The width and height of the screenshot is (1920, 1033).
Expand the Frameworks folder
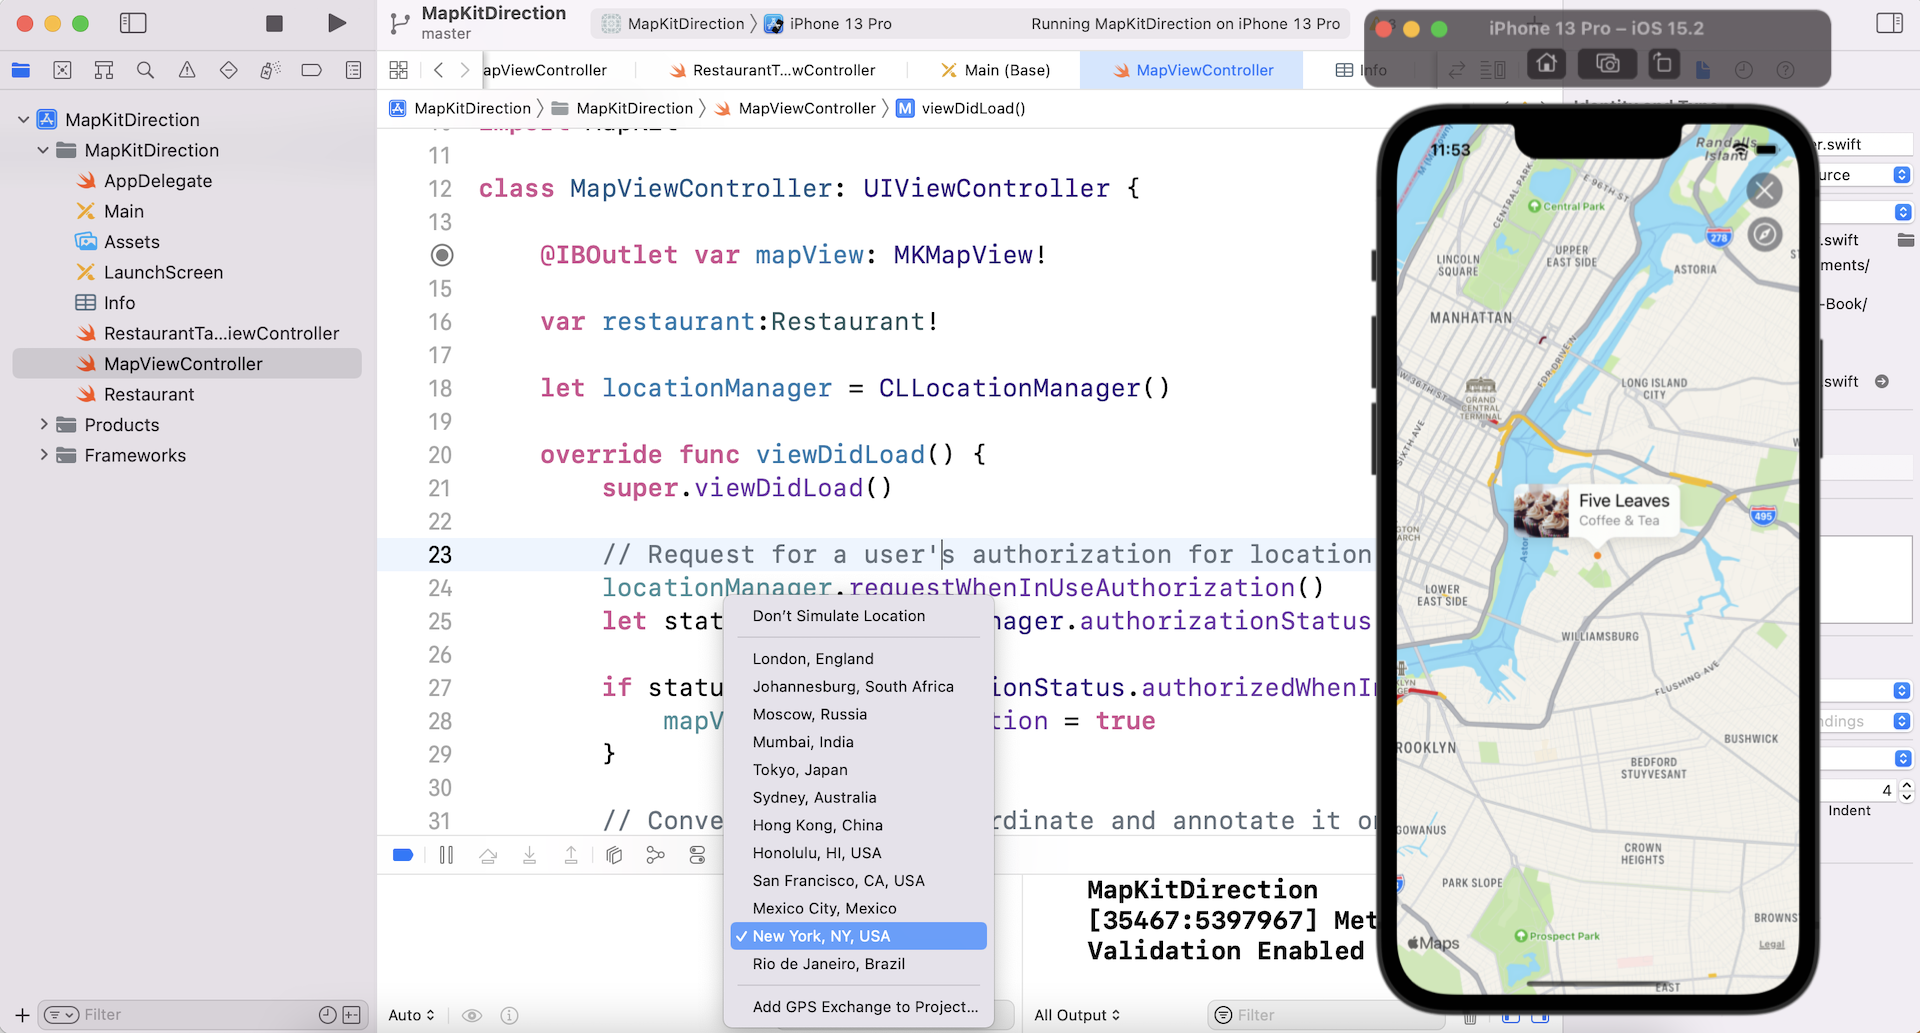click(x=44, y=456)
